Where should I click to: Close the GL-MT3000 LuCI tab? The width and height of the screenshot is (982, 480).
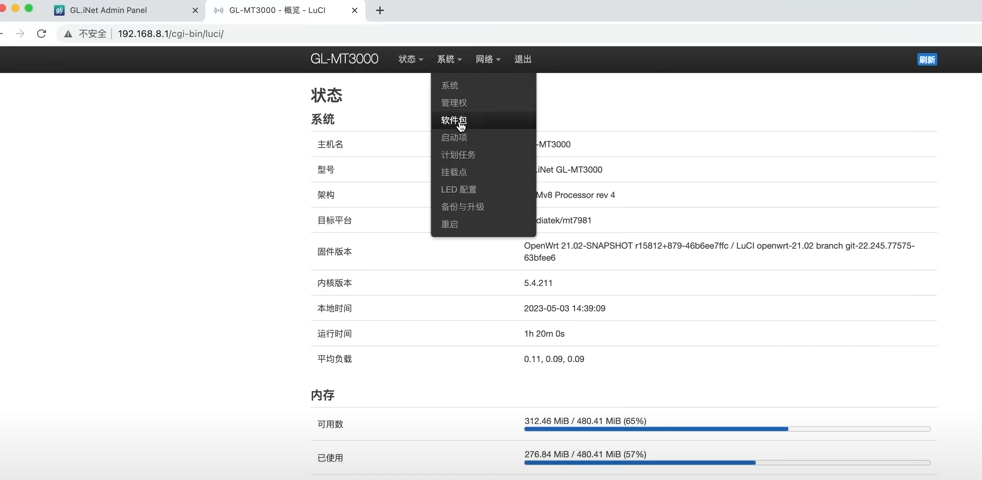pos(355,10)
